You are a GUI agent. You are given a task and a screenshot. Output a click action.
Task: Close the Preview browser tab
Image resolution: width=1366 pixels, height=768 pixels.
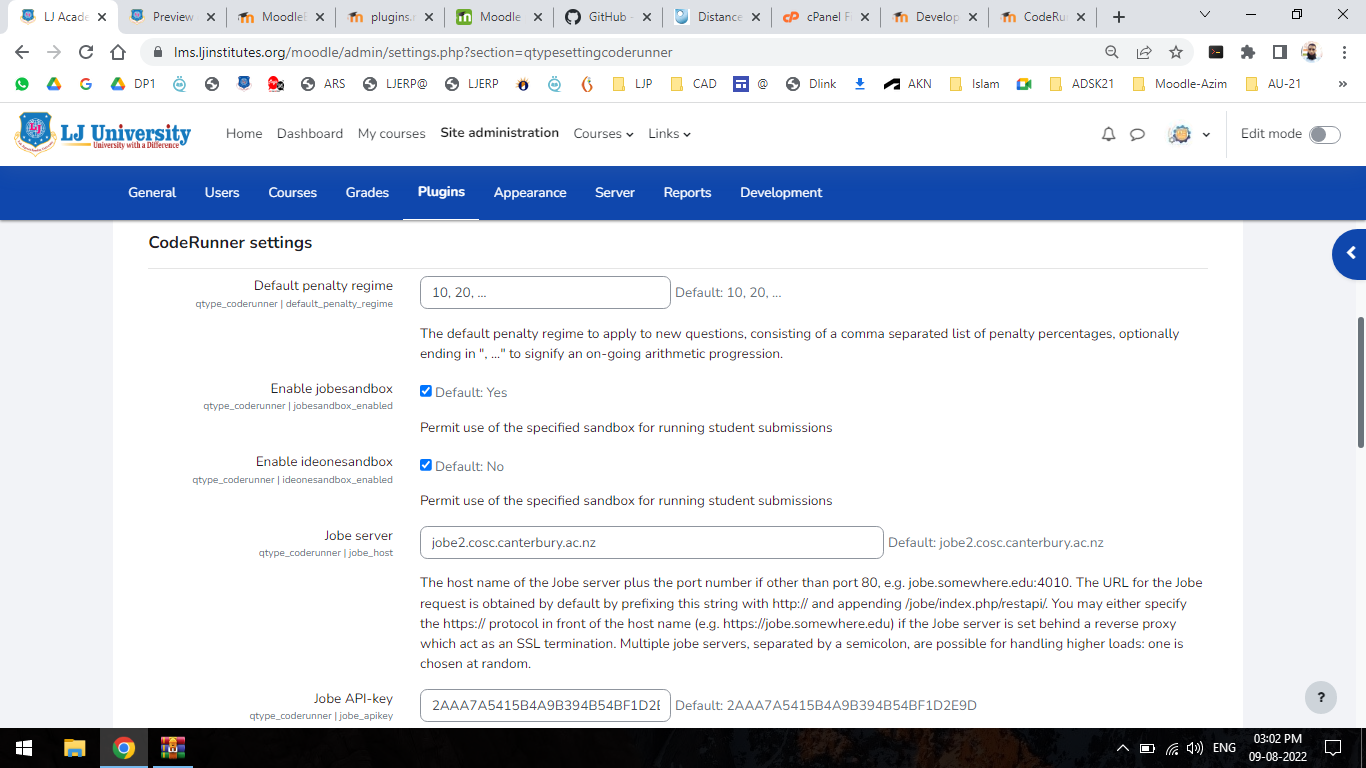pyautogui.click(x=210, y=17)
